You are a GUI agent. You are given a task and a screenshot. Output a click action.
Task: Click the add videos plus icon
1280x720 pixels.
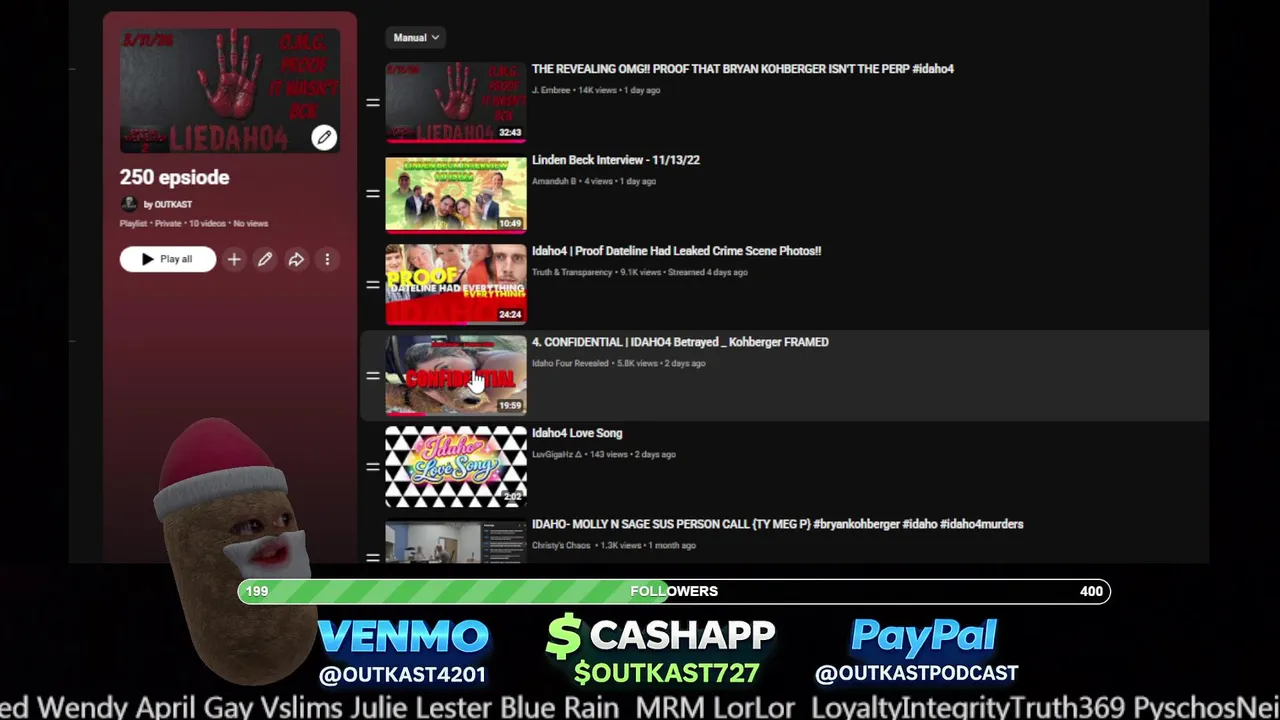(x=233, y=260)
